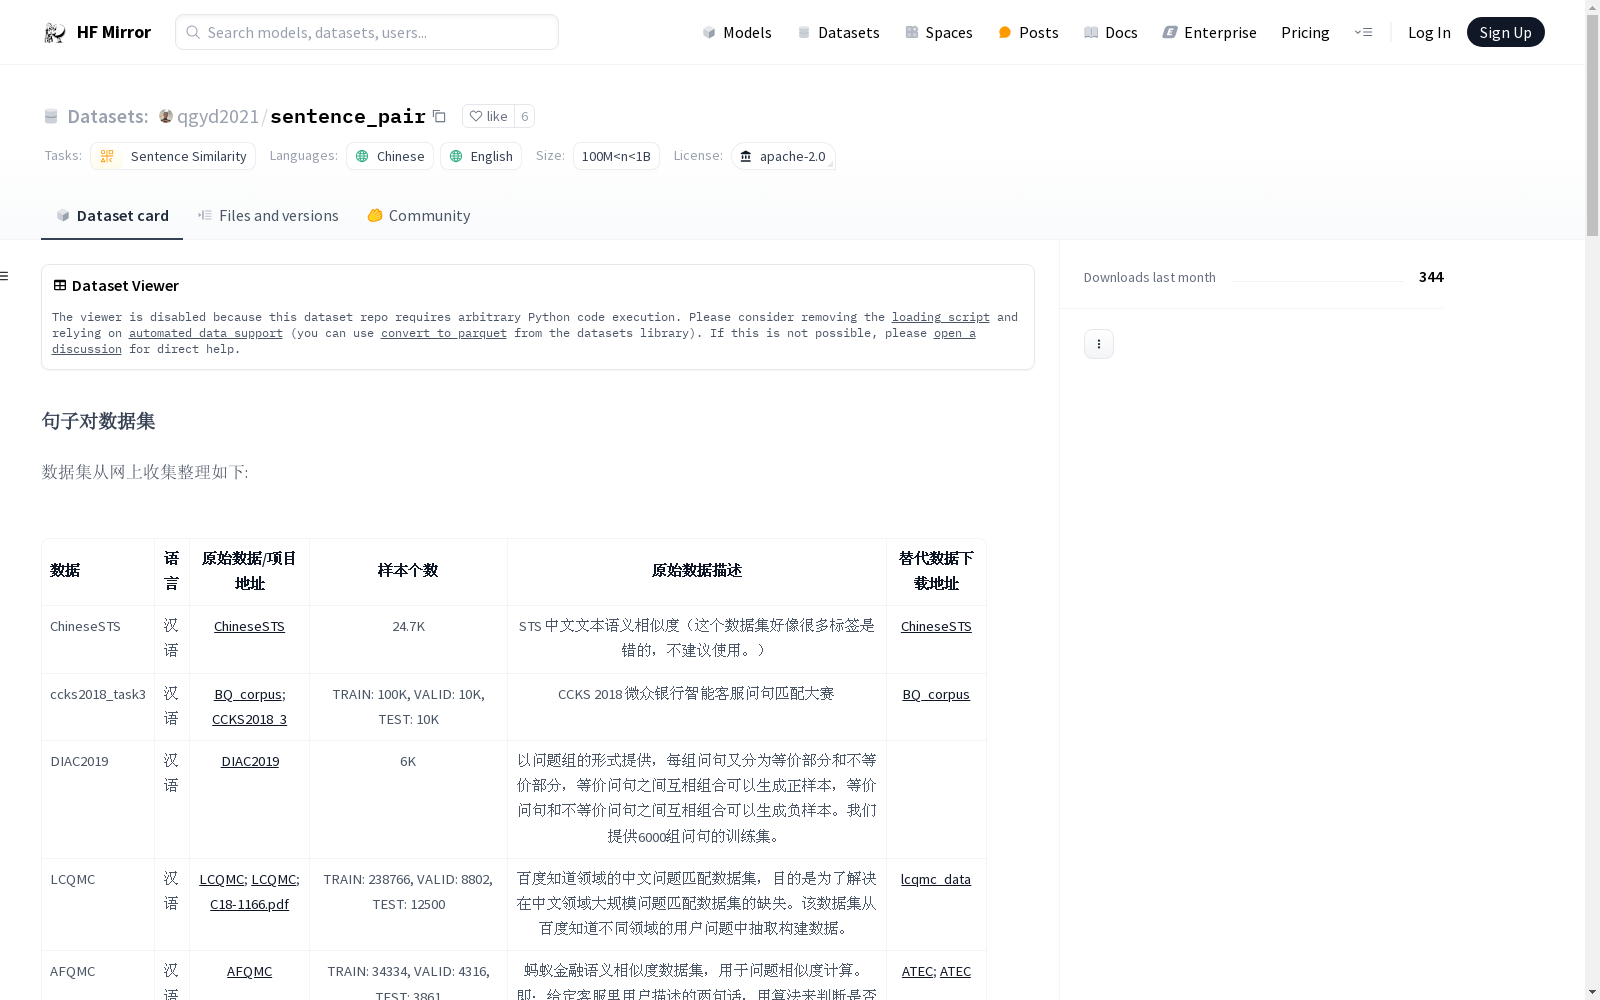This screenshot has height=1000, width=1600.
Task: Open the CCKS2018_3 link
Action: [x=249, y=719]
